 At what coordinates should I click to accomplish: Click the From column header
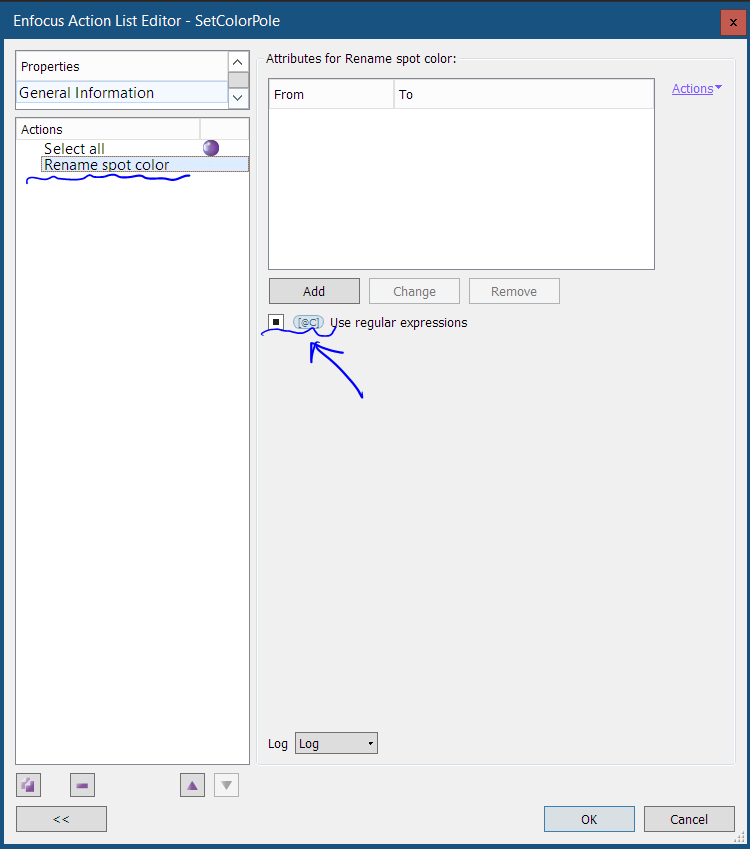coord(331,94)
